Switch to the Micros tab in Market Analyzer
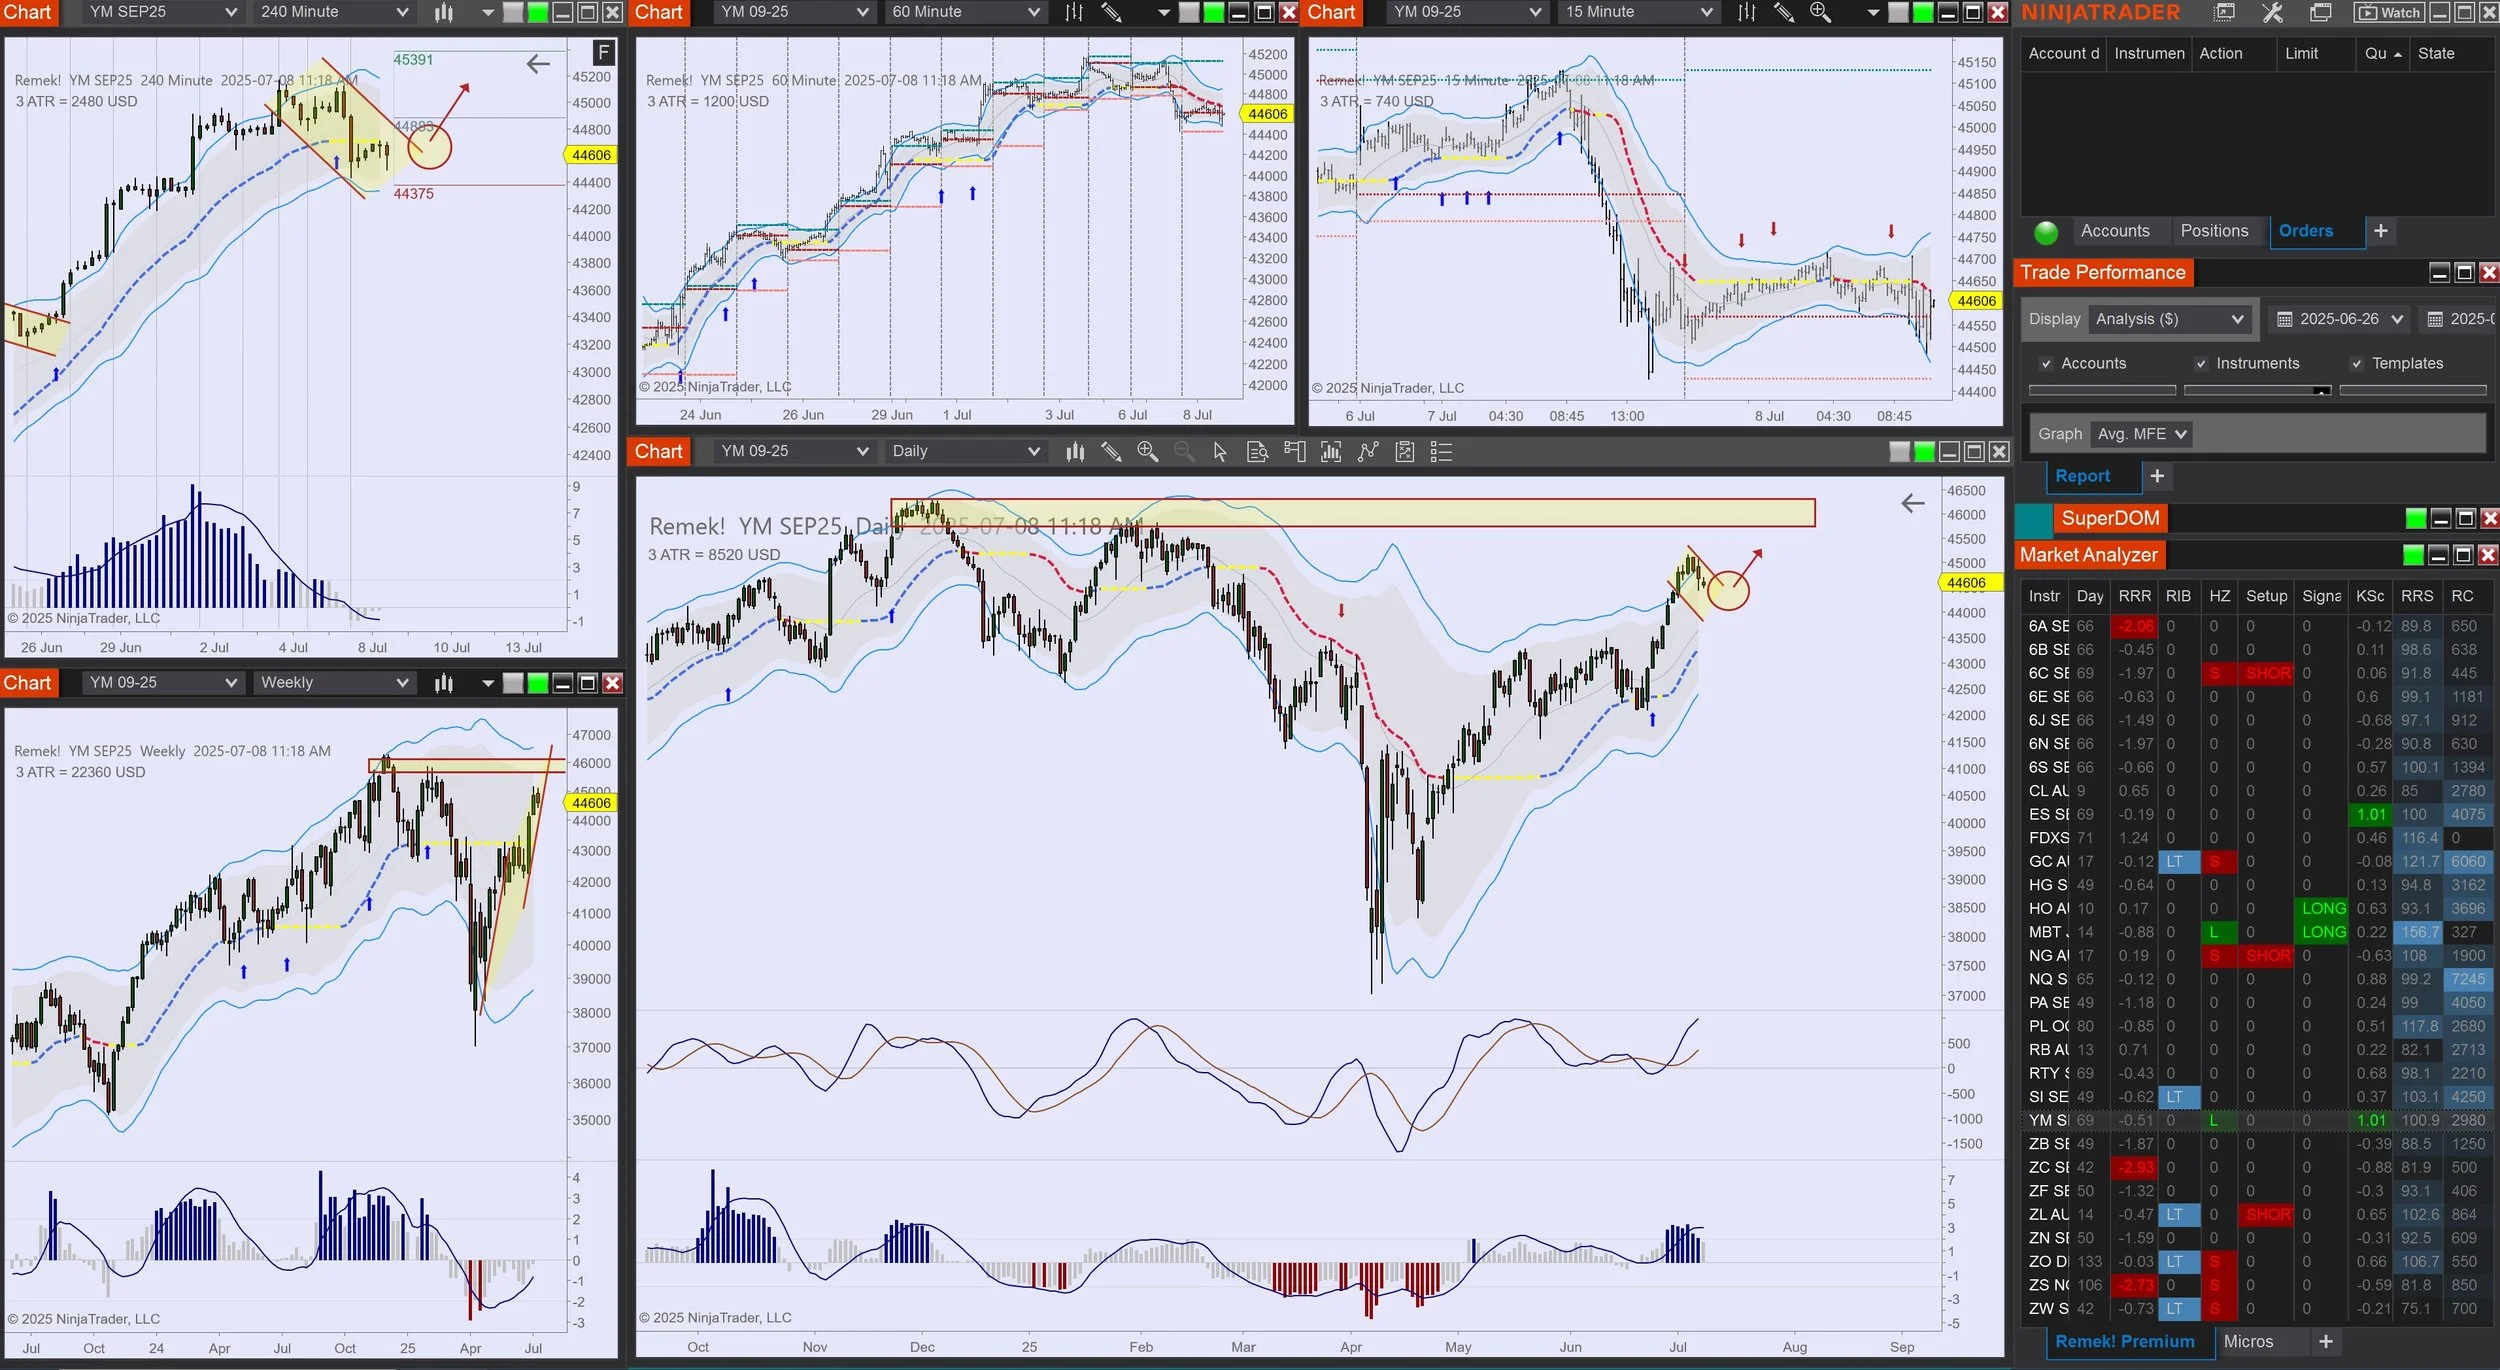 click(2247, 1342)
